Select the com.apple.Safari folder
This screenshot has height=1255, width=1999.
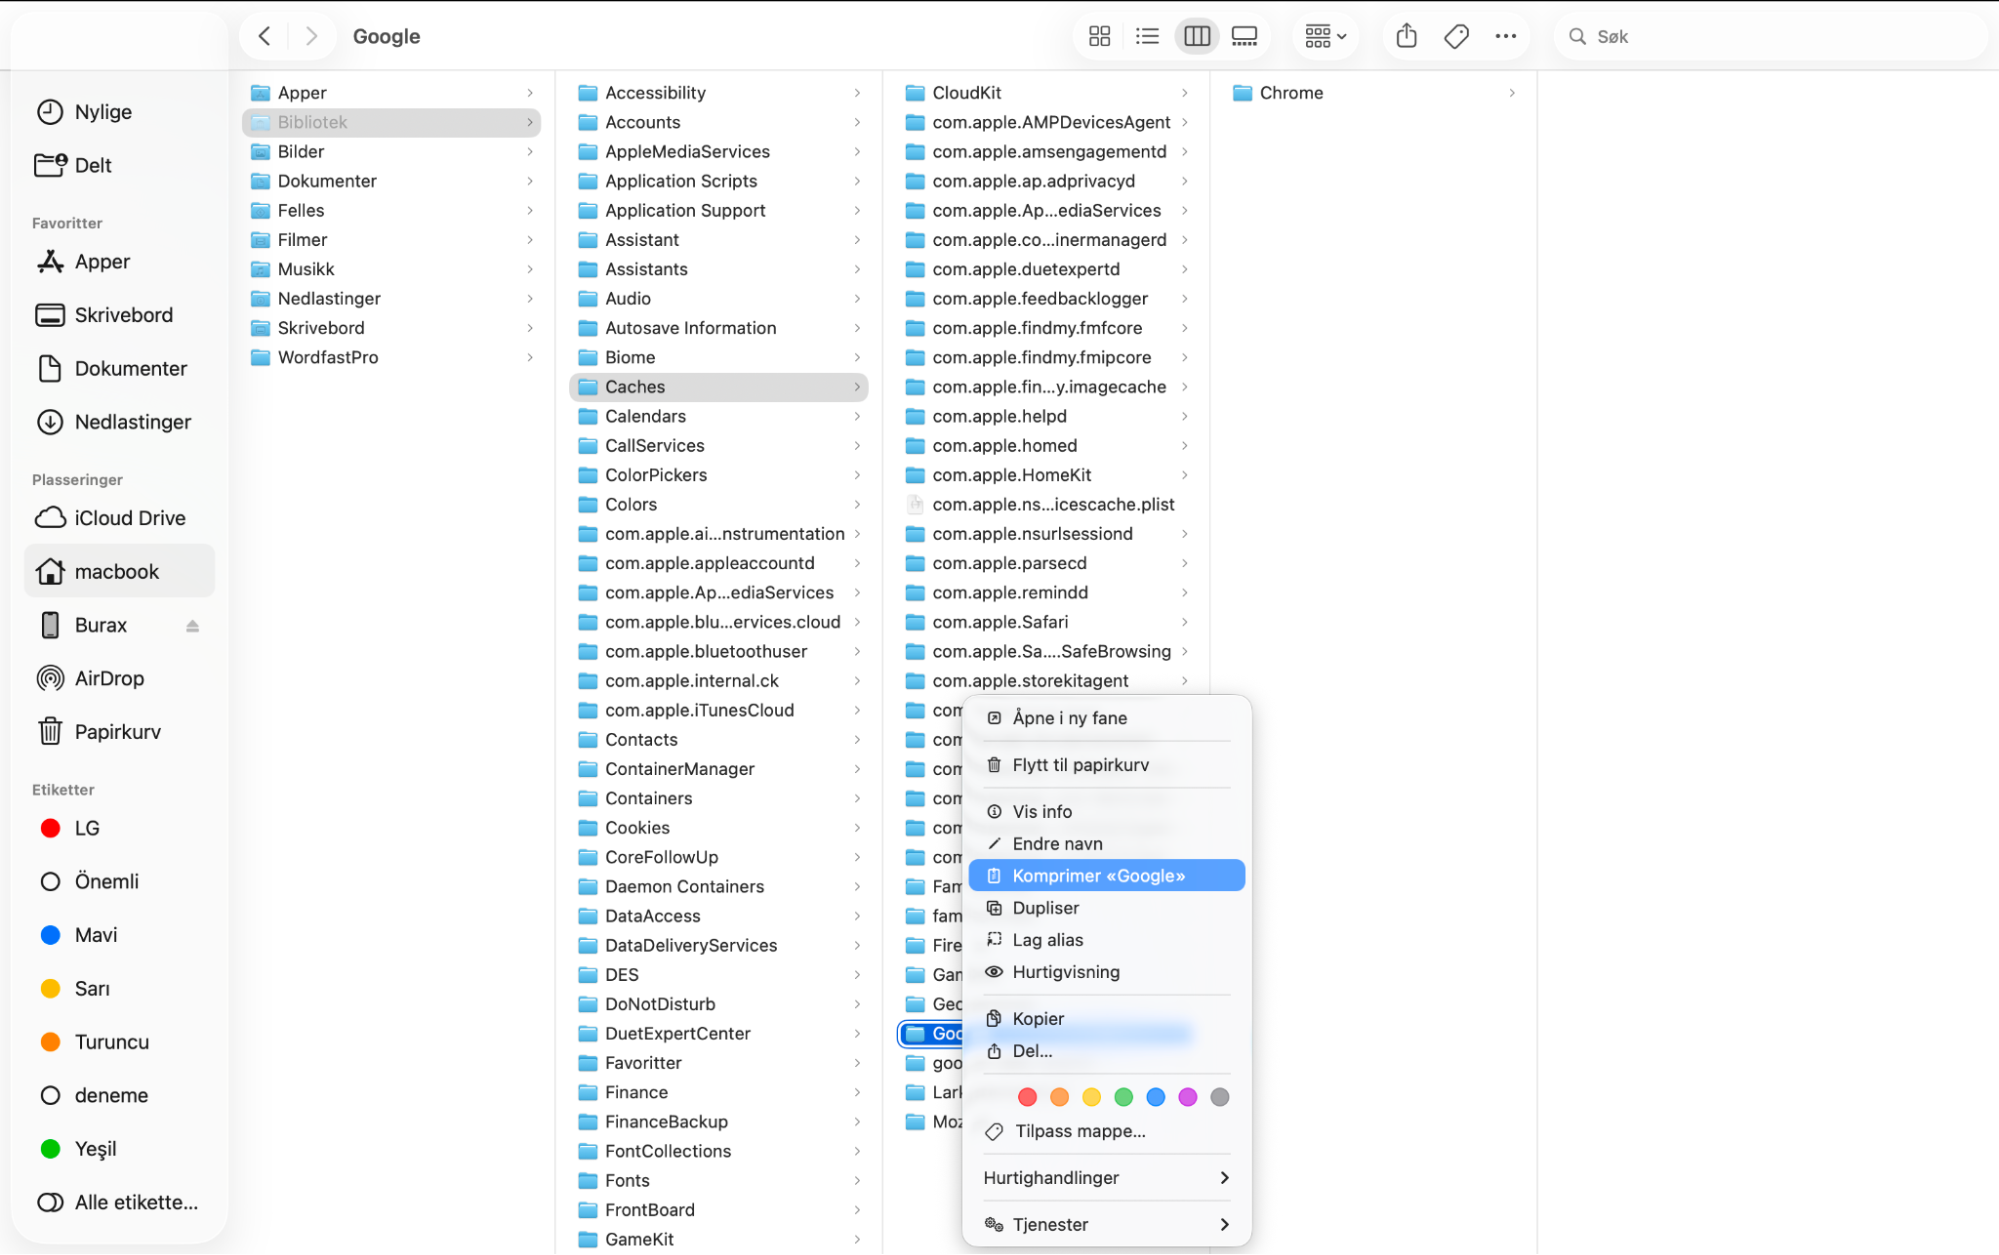pyautogui.click(x=1045, y=622)
